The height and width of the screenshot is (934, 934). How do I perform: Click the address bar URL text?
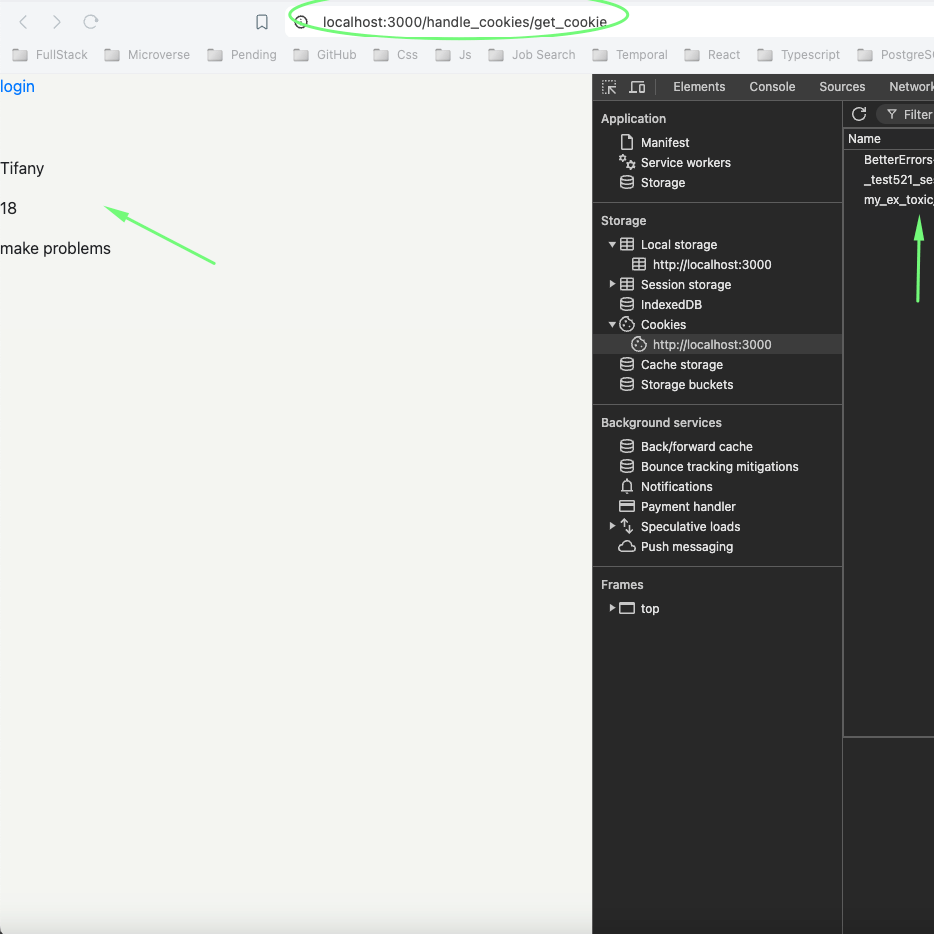[465, 22]
